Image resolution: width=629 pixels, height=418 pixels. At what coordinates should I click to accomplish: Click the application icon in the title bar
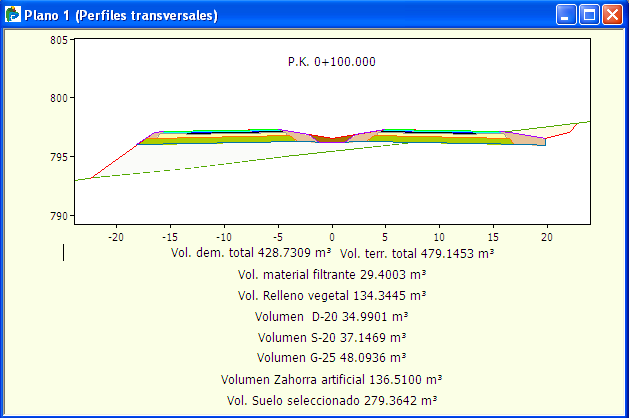click(13, 16)
